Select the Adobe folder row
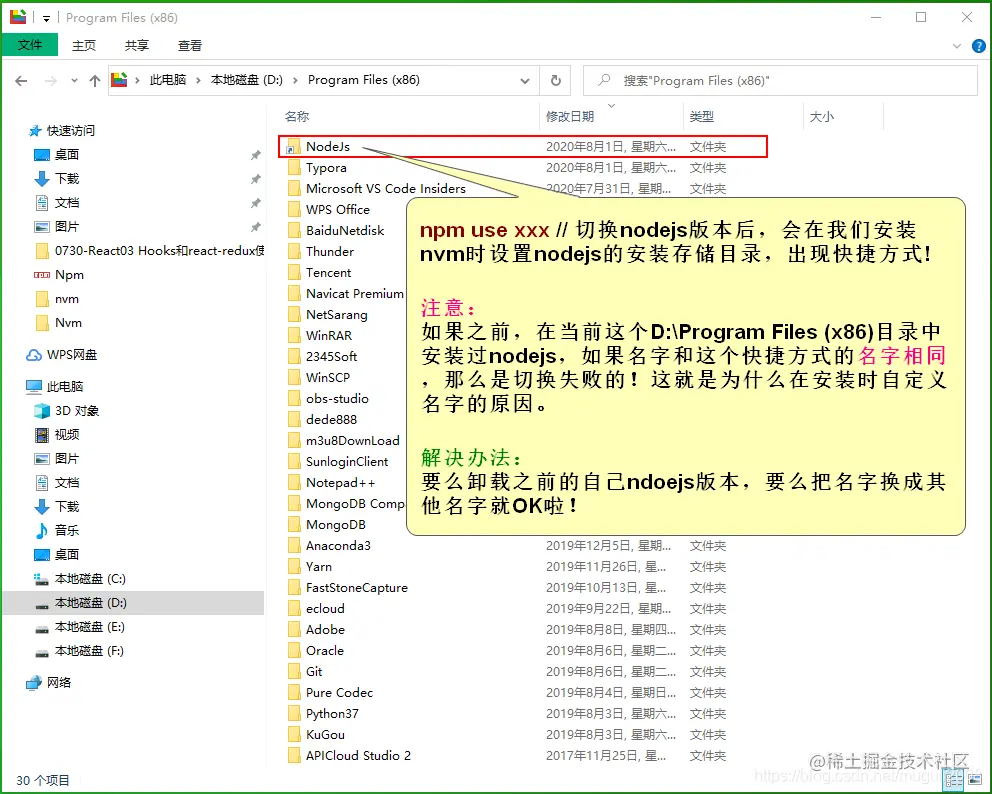The width and height of the screenshot is (992, 794). (x=506, y=630)
